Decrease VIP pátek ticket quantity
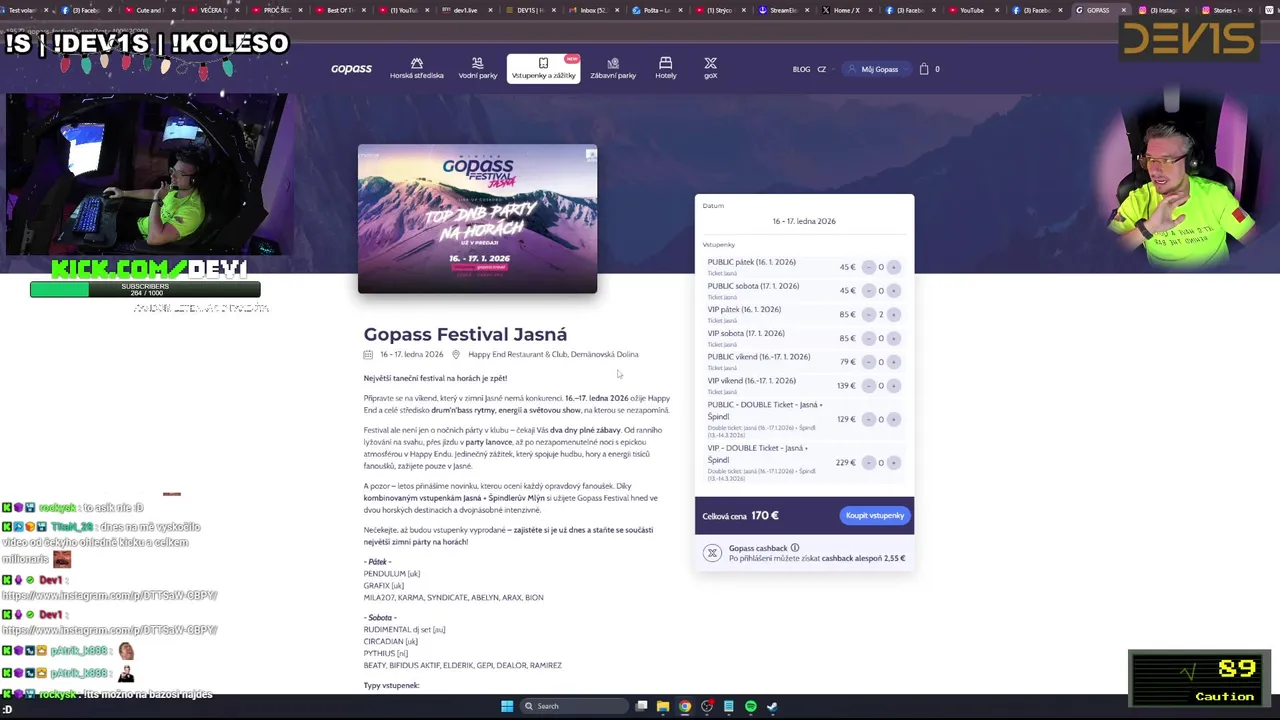 (x=868, y=314)
